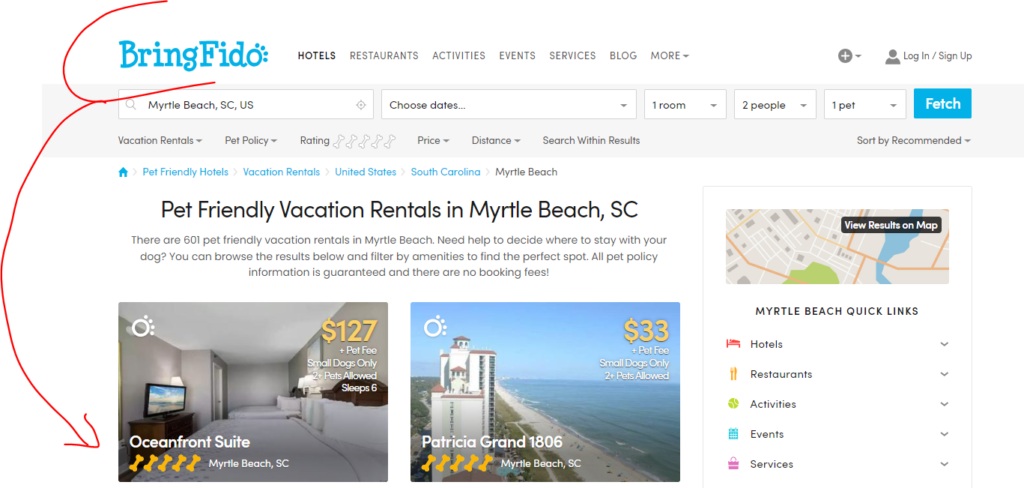Open the EVENTS nav menu item
The height and width of the screenshot is (488, 1024).
click(x=517, y=56)
